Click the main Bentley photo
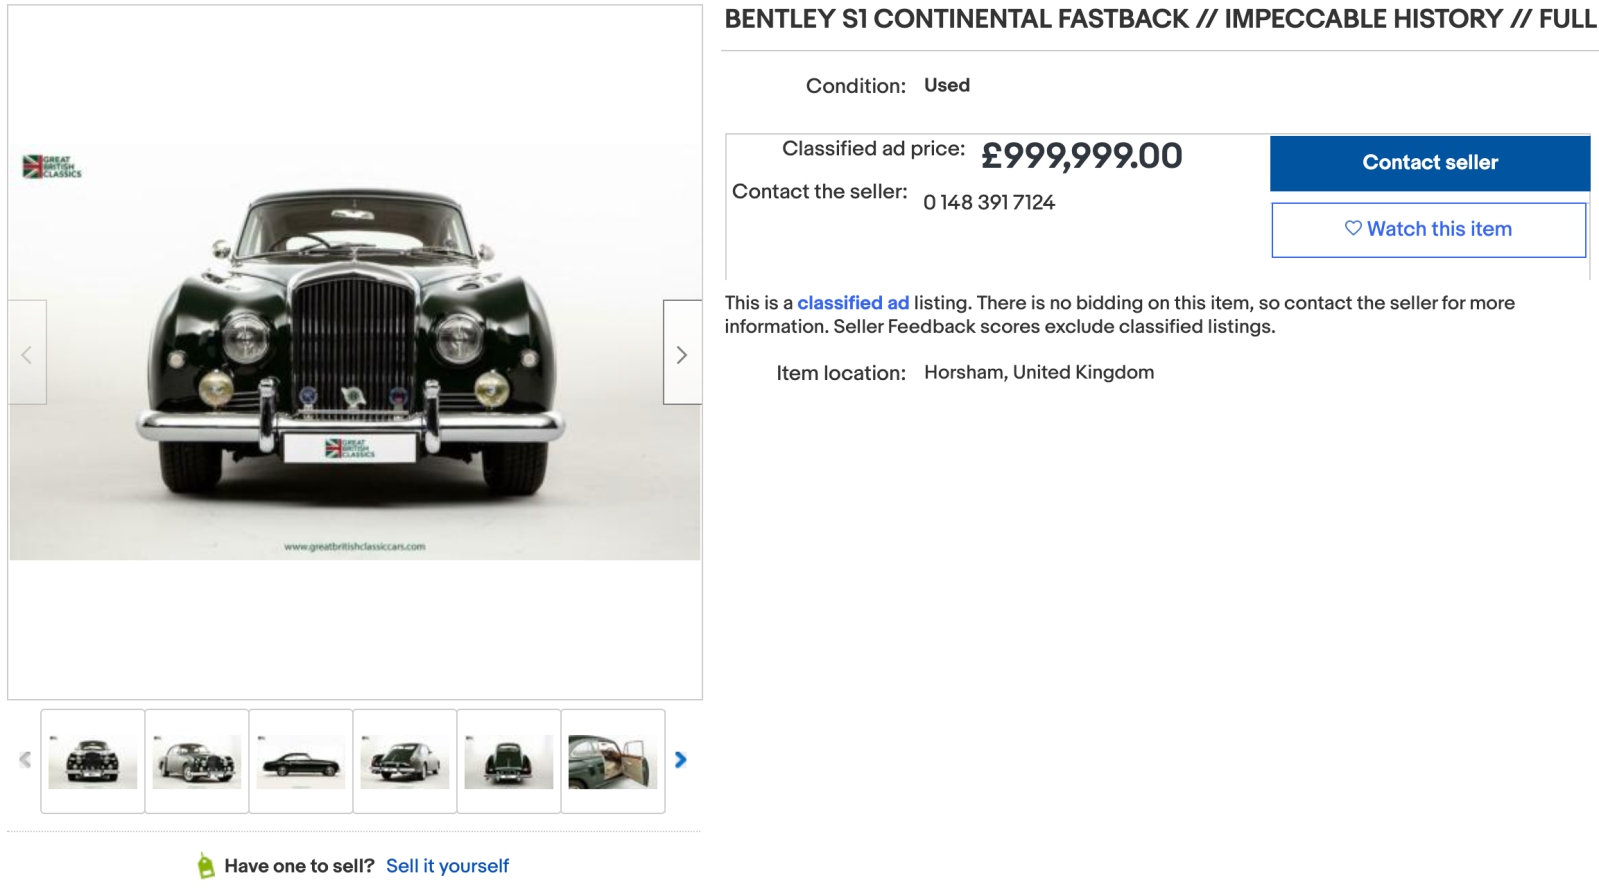 point(355,350)
